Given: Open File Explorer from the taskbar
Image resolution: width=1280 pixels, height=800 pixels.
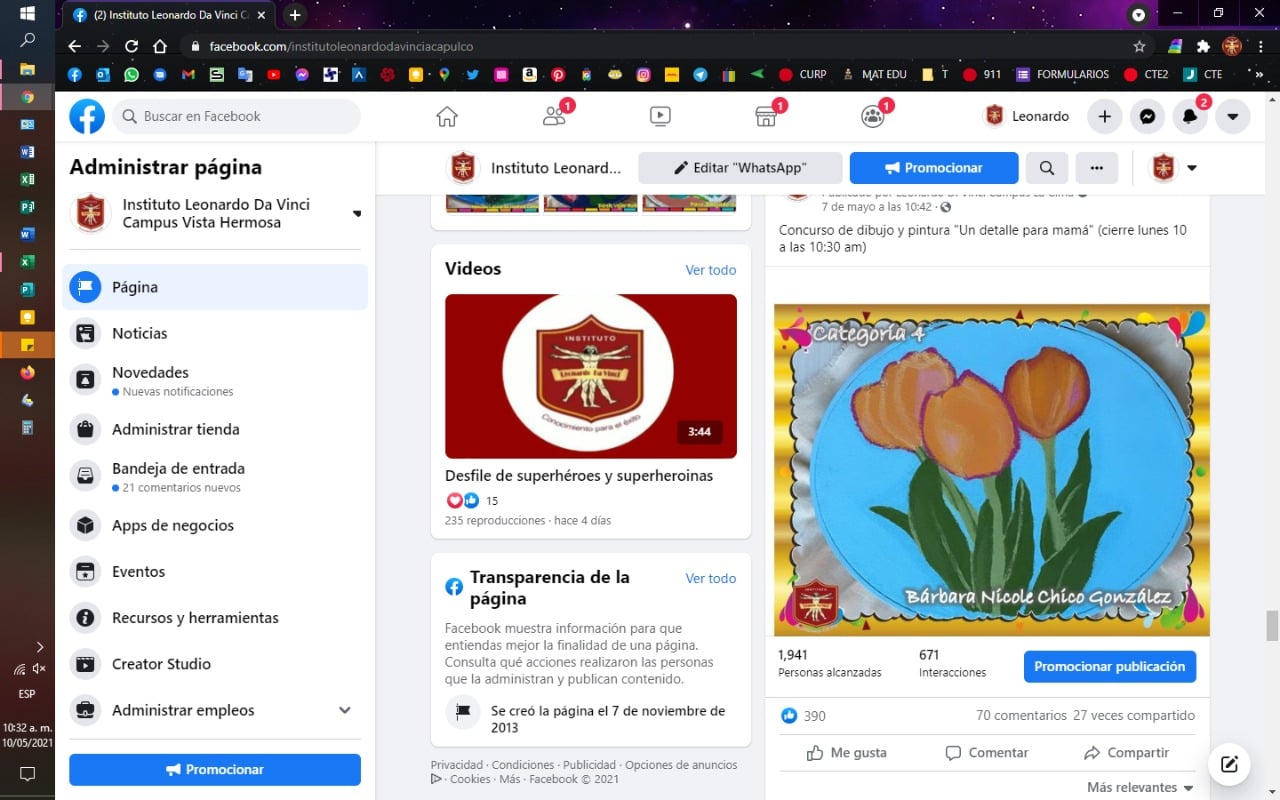Looking at the screenshot, I should (27, 69).
